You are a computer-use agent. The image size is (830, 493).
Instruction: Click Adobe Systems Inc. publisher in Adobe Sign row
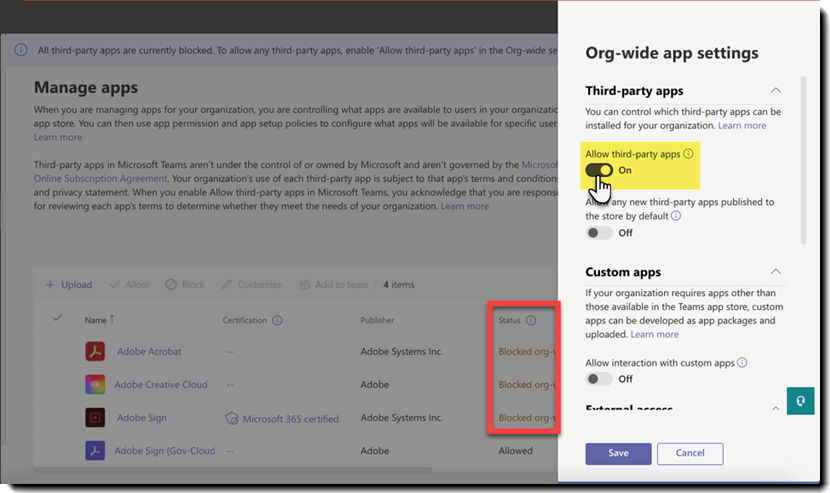(401, 418)
